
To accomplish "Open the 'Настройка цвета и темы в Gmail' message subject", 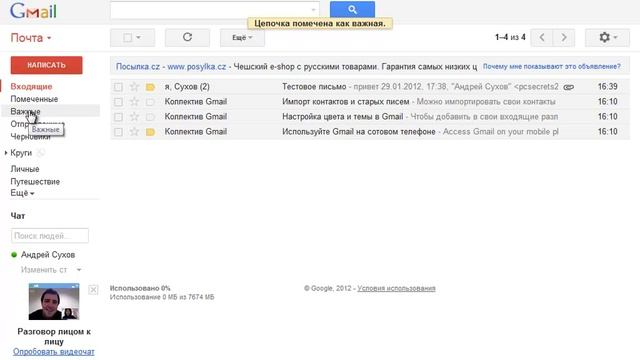I will pos(342,117).
